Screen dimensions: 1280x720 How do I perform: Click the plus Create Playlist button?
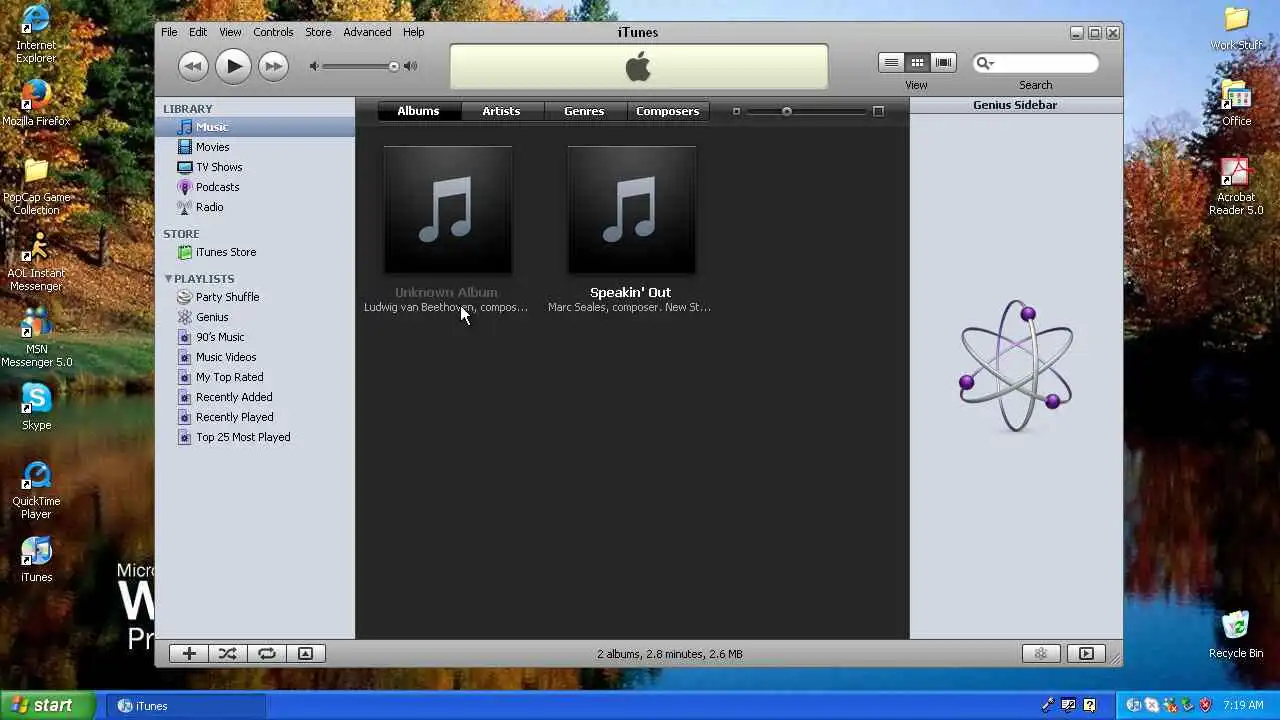[189, 654]
